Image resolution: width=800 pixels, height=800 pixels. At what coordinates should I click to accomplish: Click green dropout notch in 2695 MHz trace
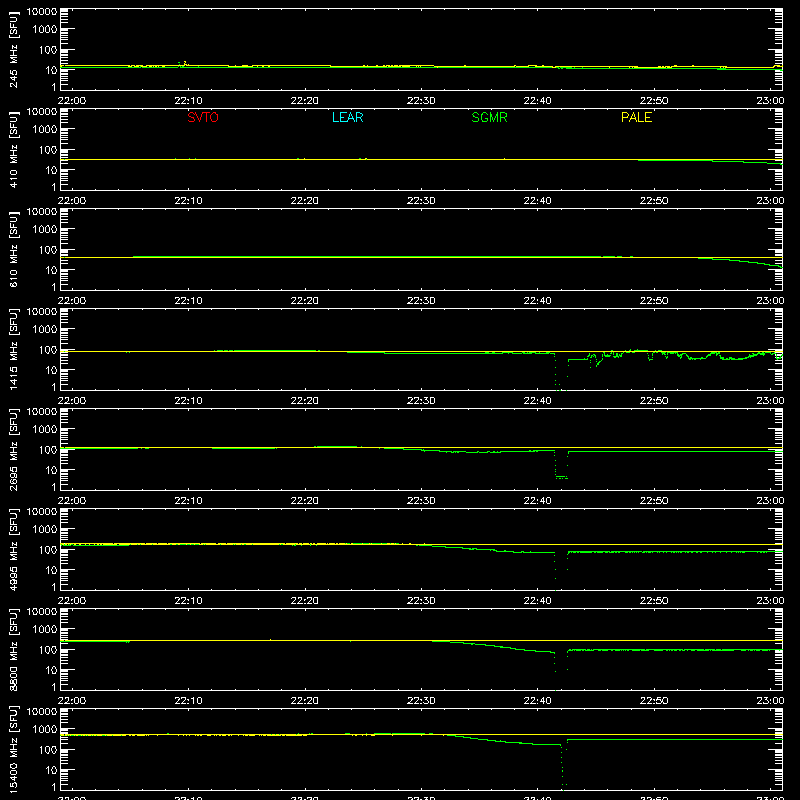pyautogui.click(x=561, y=465)
